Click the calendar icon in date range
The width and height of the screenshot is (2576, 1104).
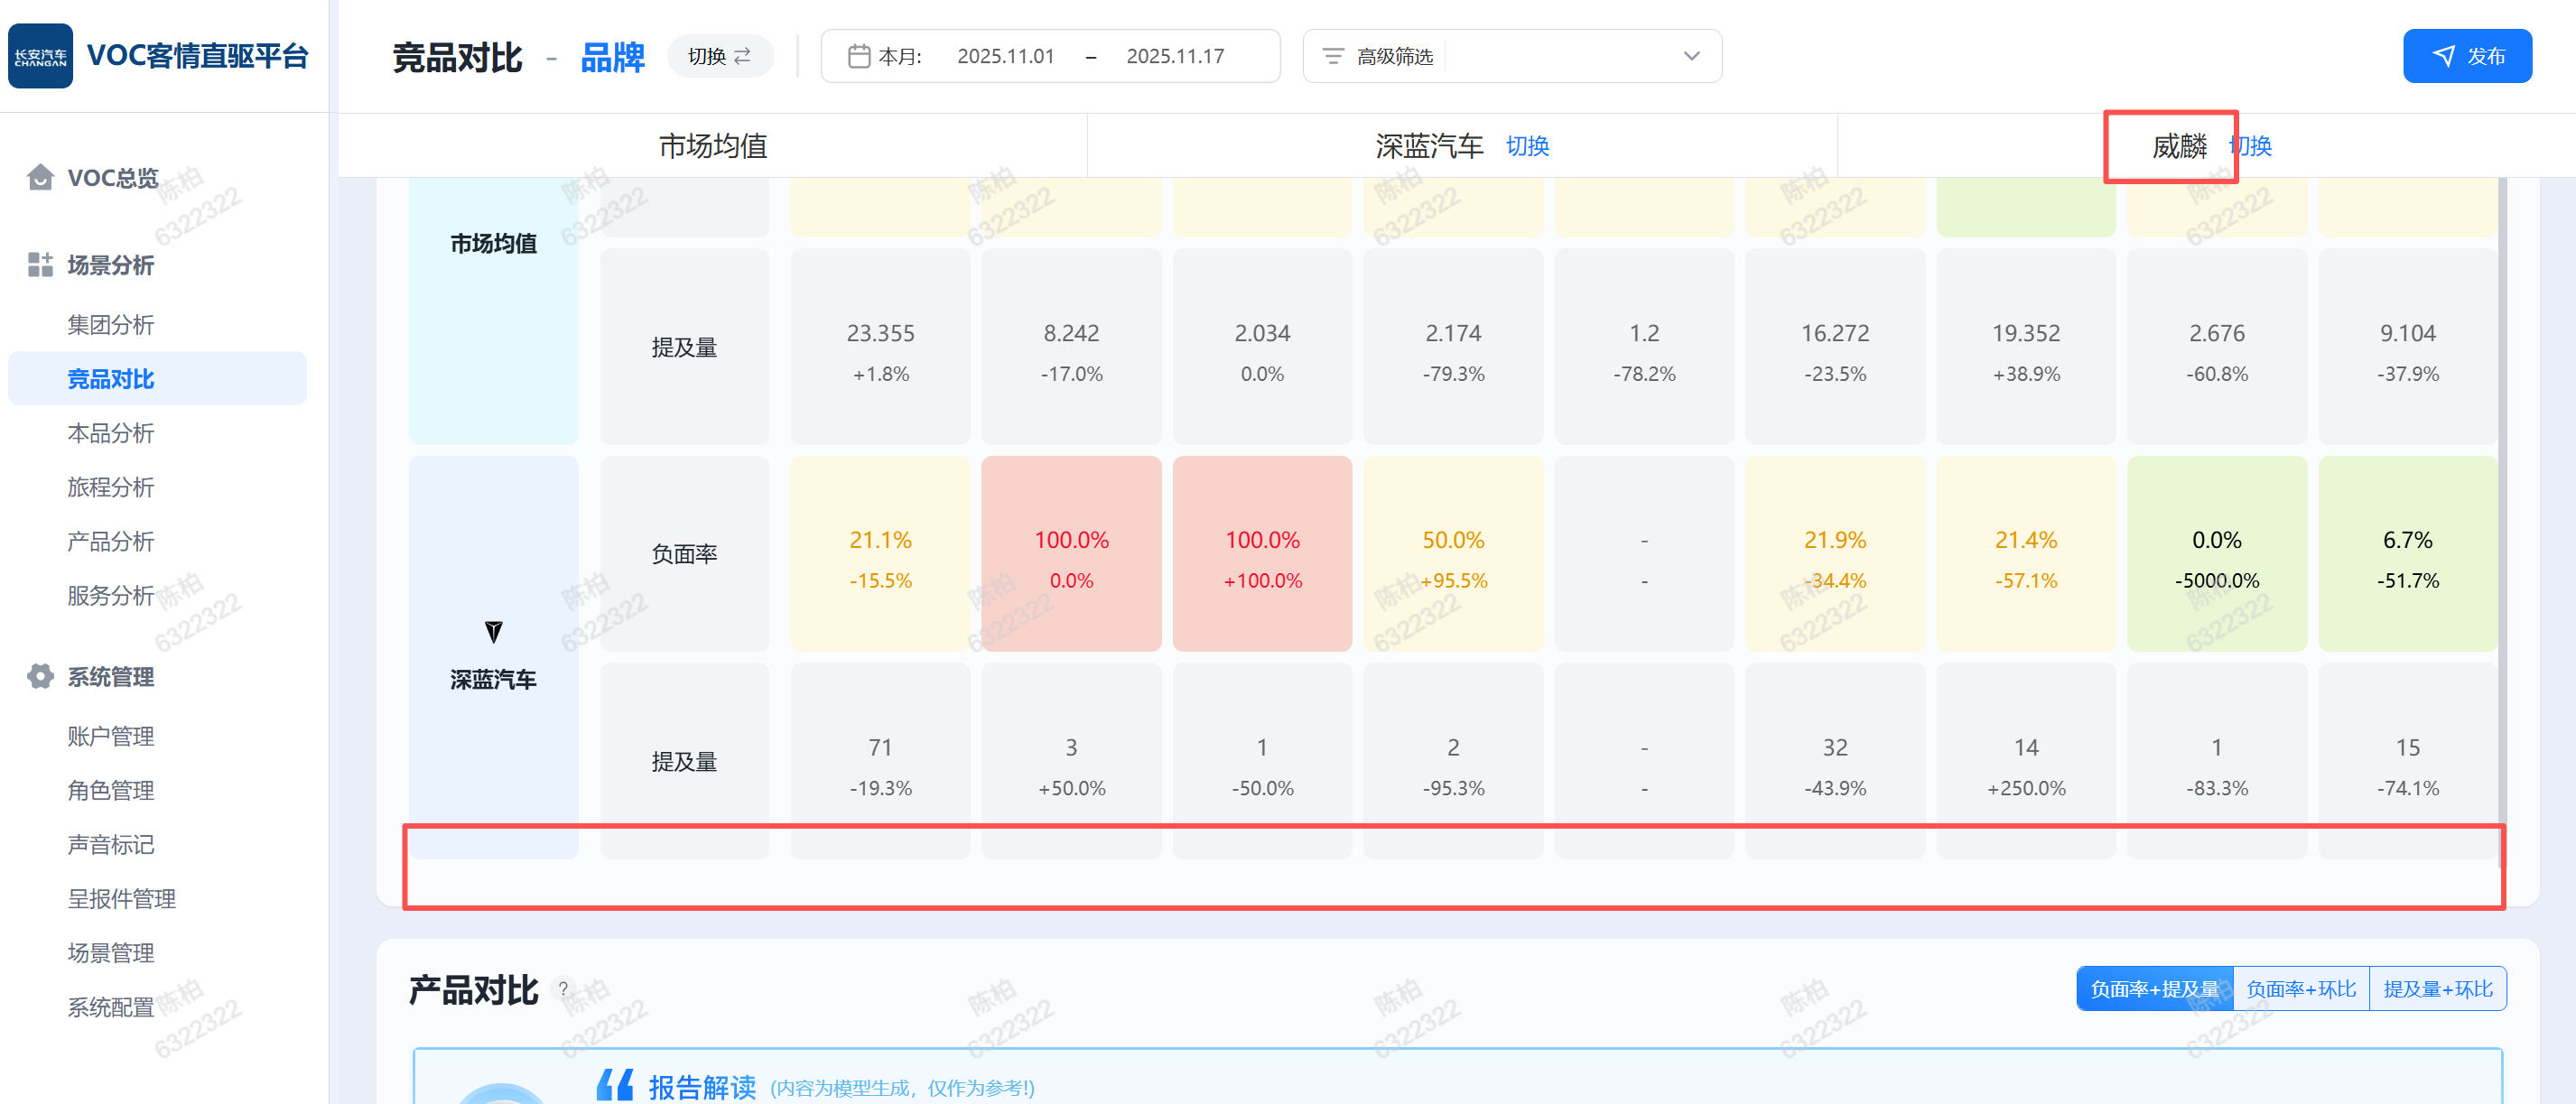tap(858, 56)
